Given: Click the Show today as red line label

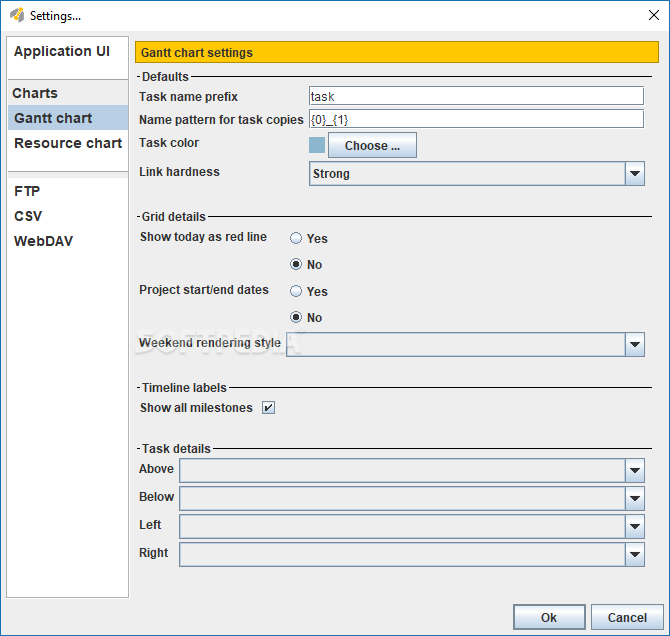Looking at the screenshot, I should tap(203, 237).
